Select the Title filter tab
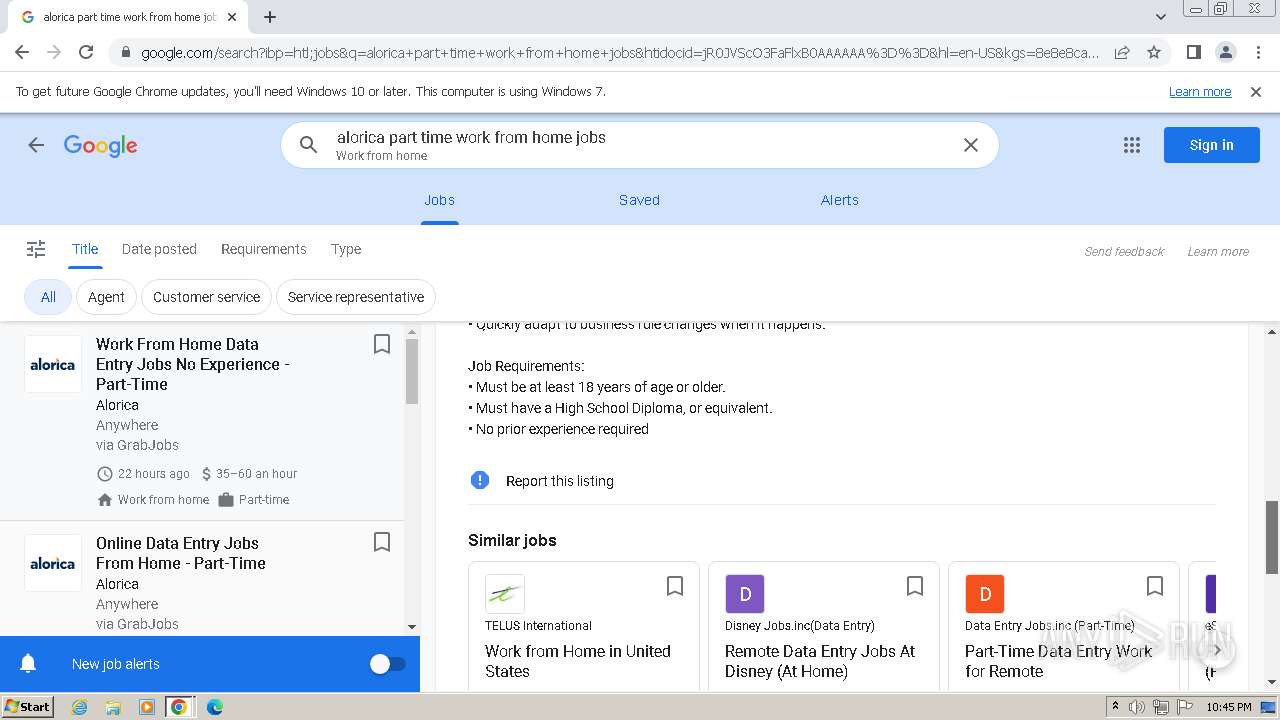1280x720 pixels. coord(85,249)
